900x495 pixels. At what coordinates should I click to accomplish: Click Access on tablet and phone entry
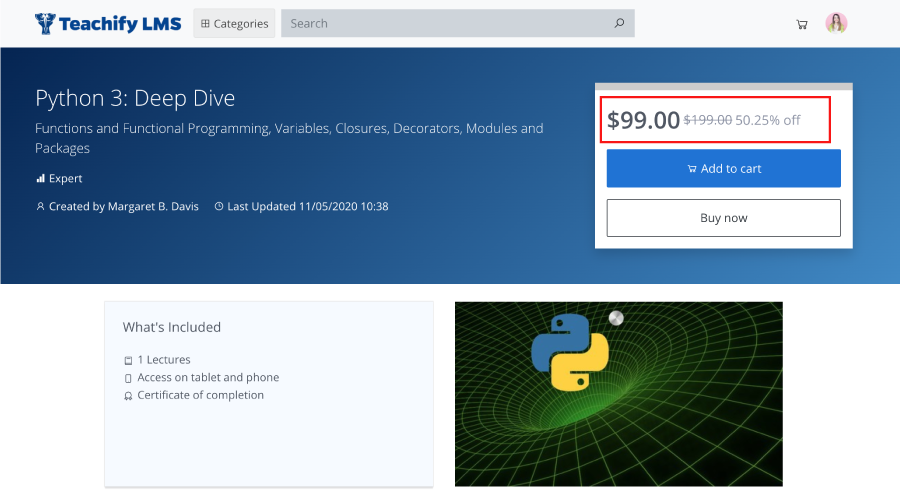click(208, 377)
